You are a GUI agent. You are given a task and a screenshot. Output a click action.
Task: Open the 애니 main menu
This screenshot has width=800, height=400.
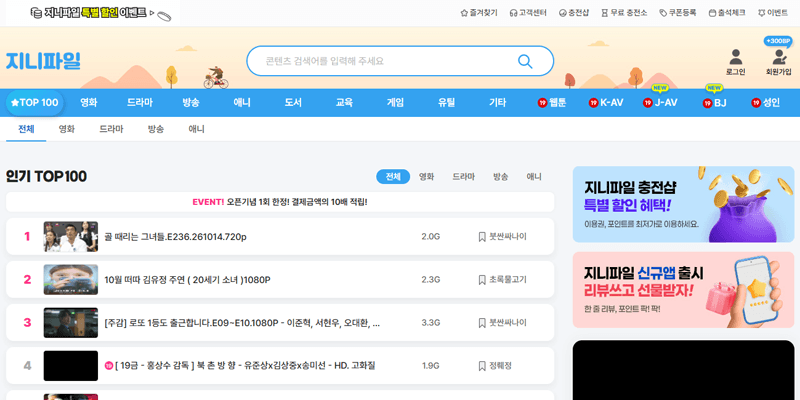coord(242,103)
